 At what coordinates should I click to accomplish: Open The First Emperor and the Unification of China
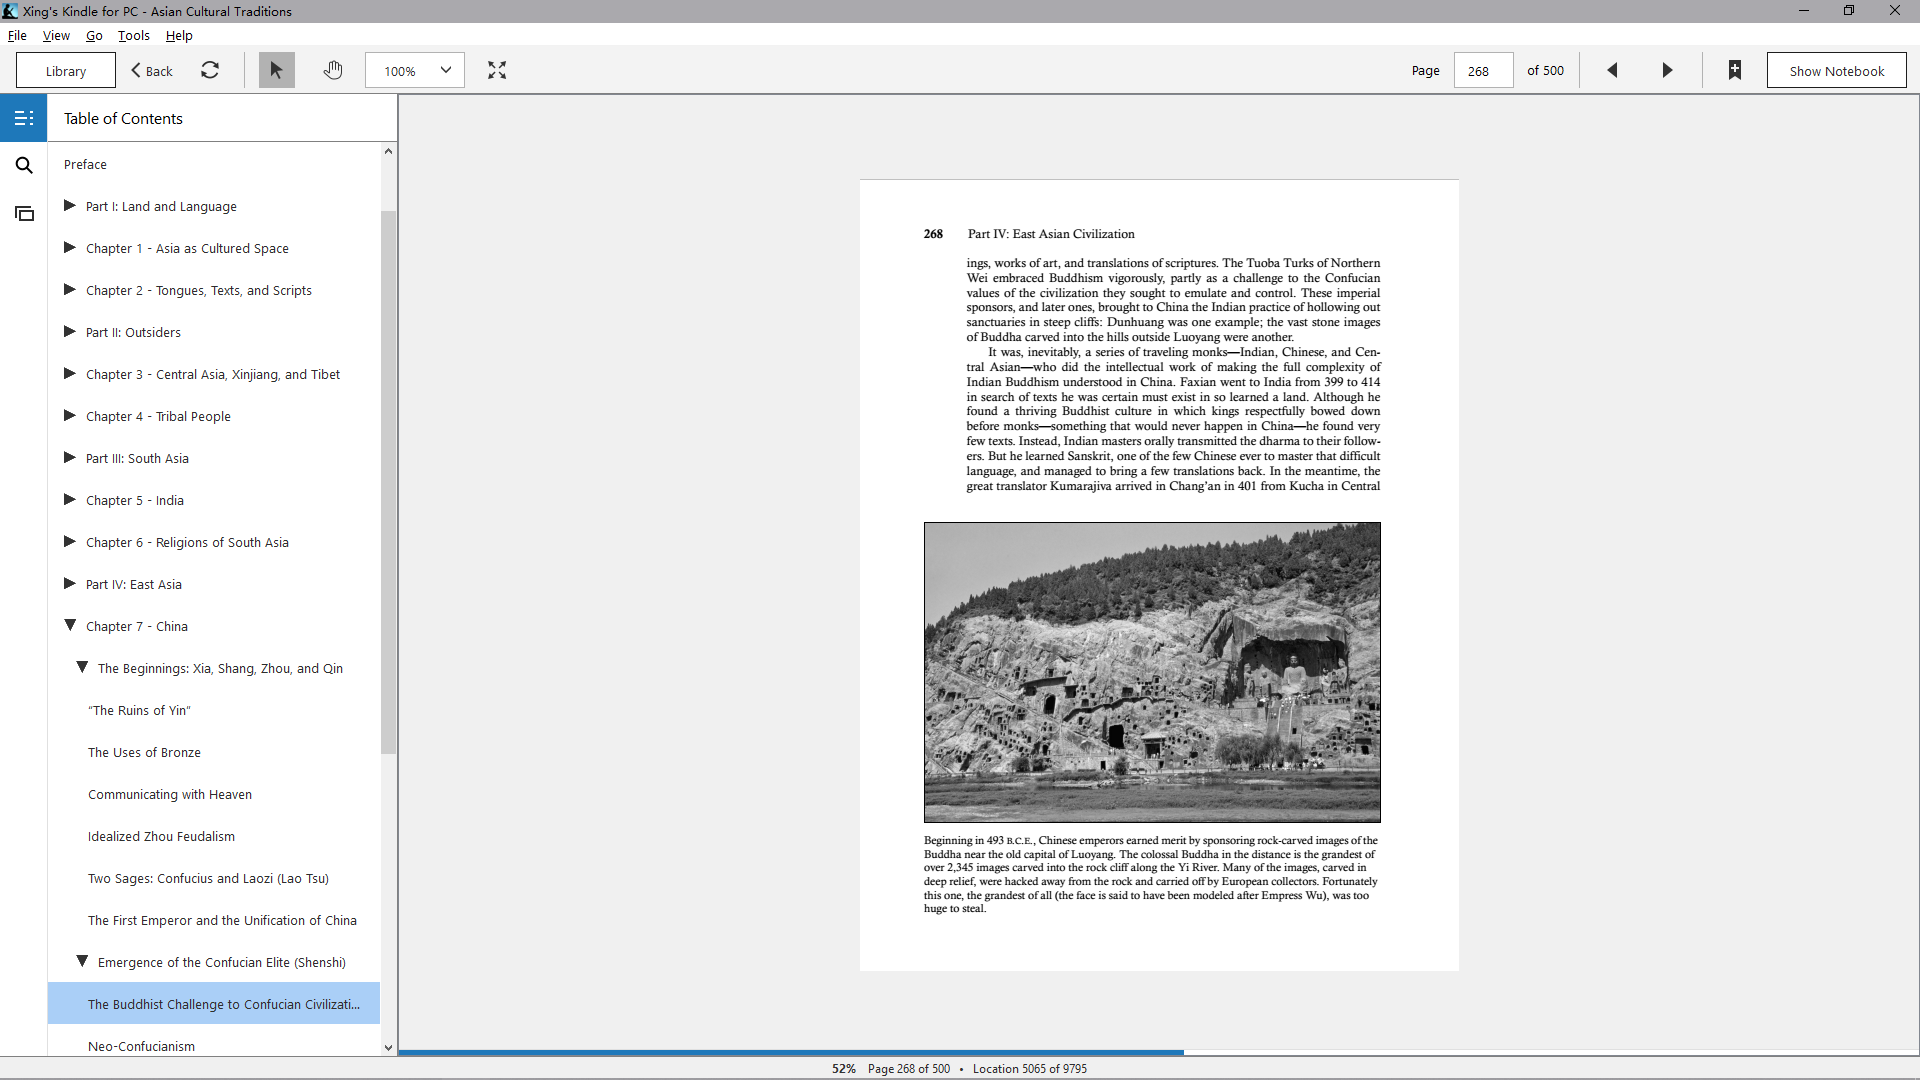(222, 920)
